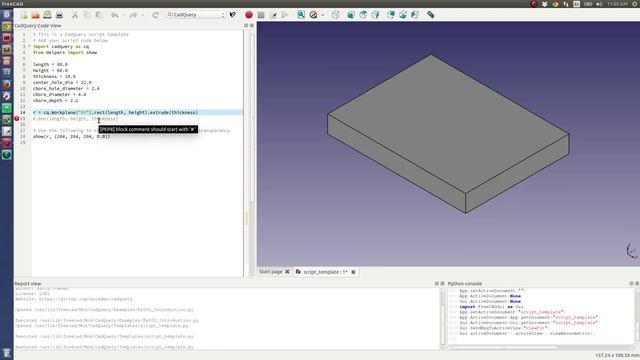Refresh the document with the recompute icon
This screenshot has width=640, height=360.
(x=155, y=15)
